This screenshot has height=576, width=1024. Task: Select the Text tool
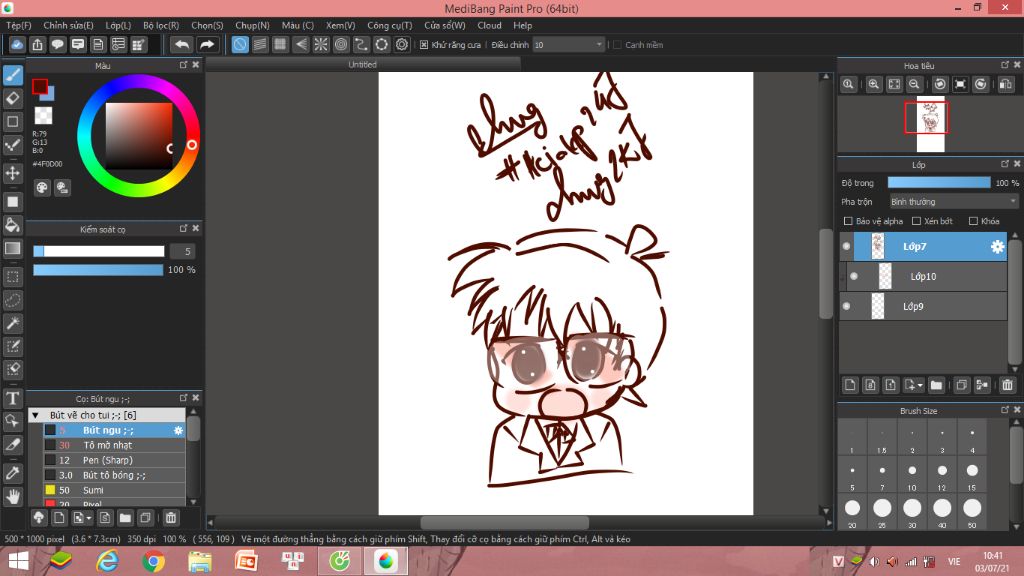[x=12, y=398]
